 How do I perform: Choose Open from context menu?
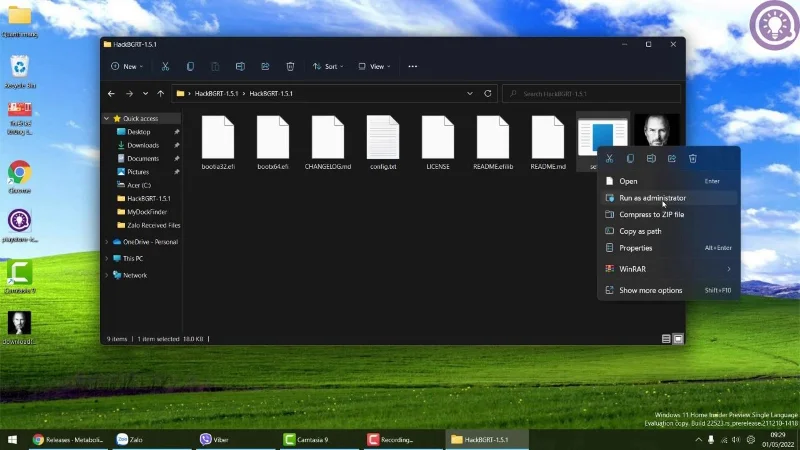pos(669,181)
